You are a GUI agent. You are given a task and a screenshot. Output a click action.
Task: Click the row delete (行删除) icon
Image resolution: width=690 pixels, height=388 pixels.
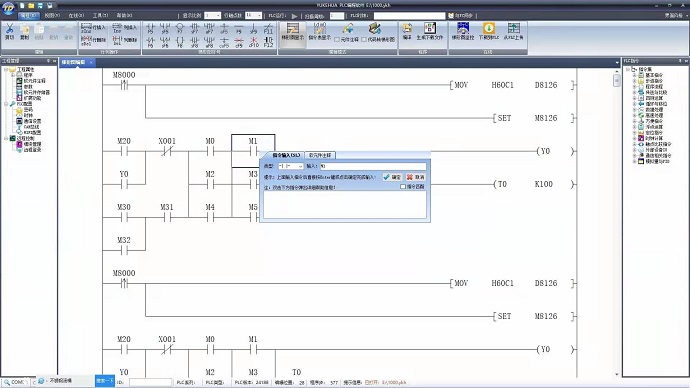(x=86, y=40)
